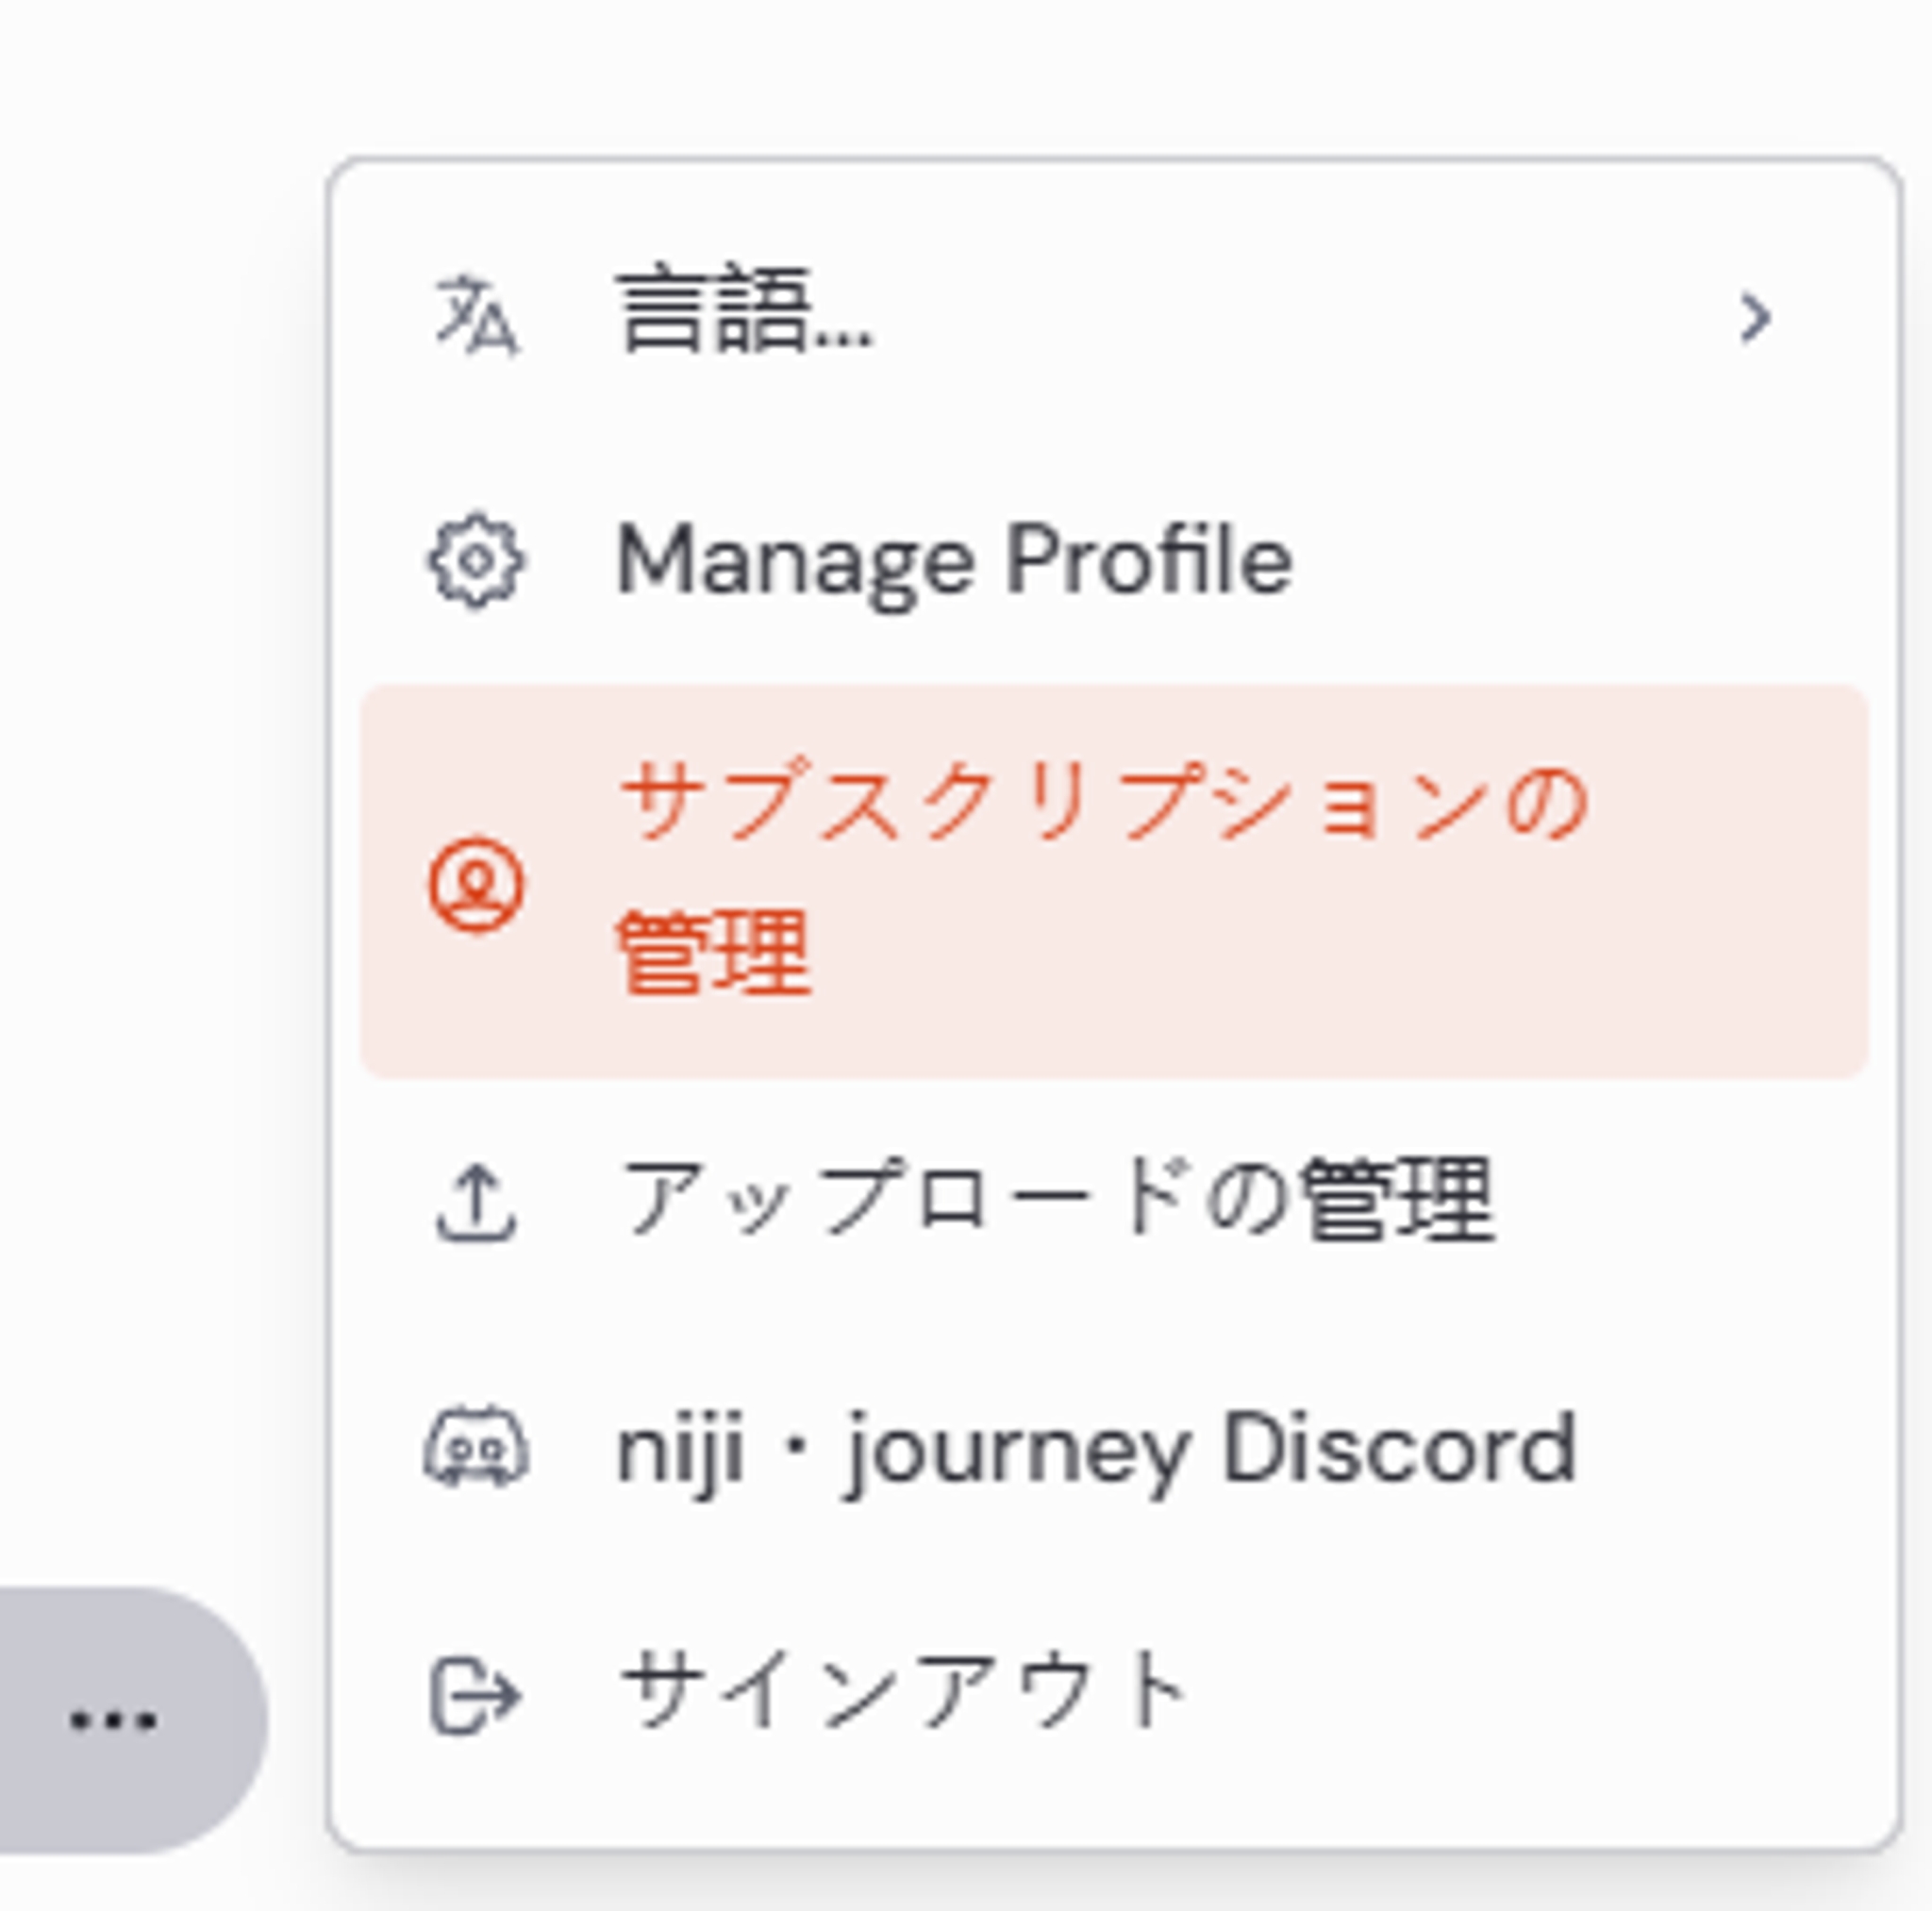Click the sign-out icon beside サインアウト
Image resolution: width=1932 pixels, height=1911 pixels.
[x=475, y=1688]
